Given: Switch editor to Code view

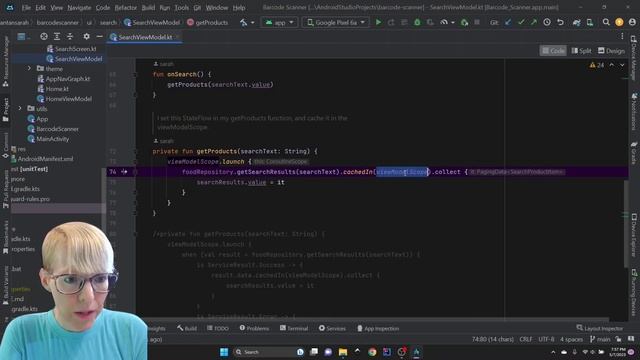Looking at the screenshot, I should (x=553, y=51).
